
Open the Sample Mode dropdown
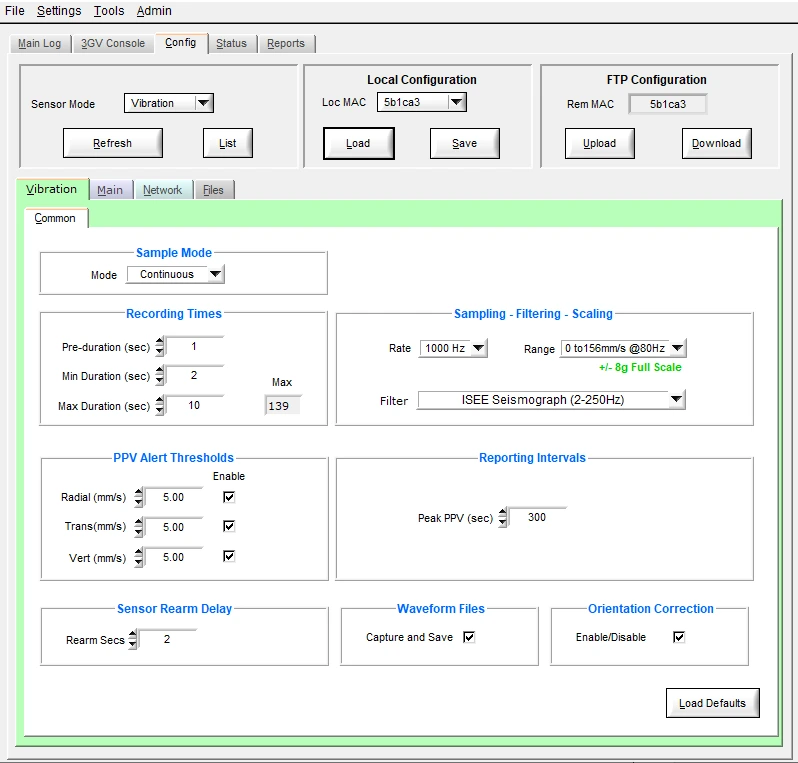click(175, 274)
